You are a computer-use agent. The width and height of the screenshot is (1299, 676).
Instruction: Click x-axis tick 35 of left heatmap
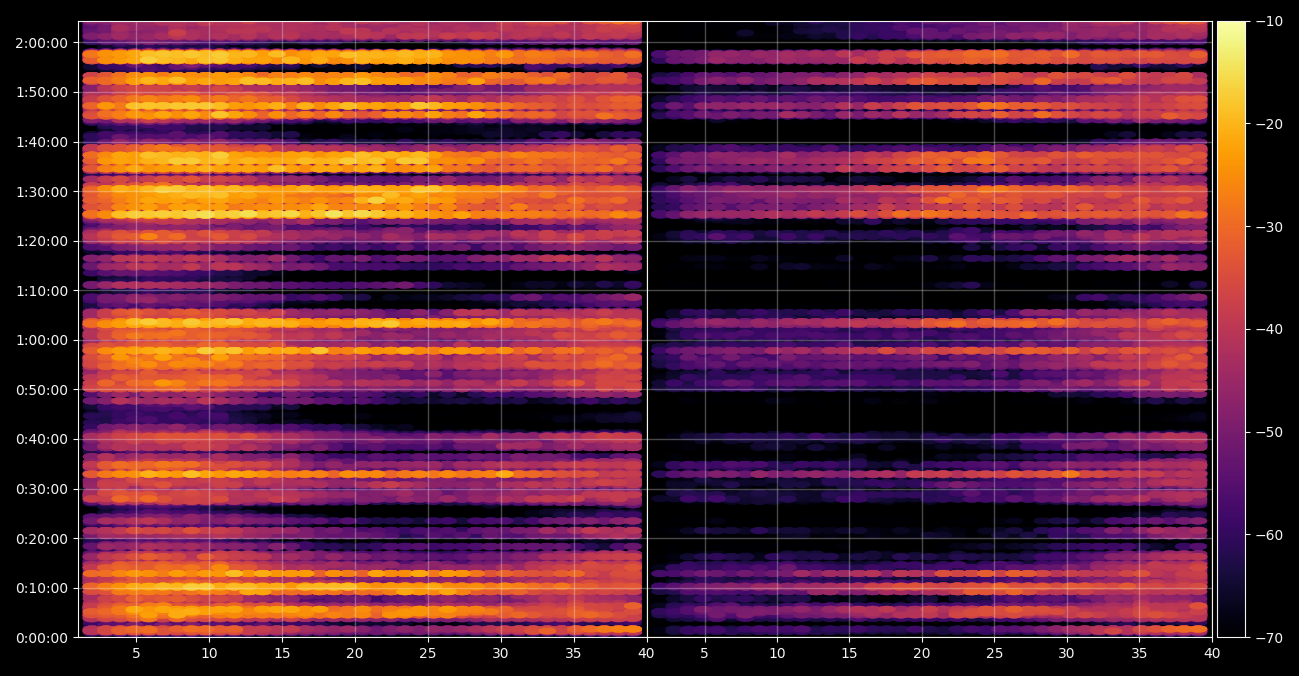tap(574, 654)
